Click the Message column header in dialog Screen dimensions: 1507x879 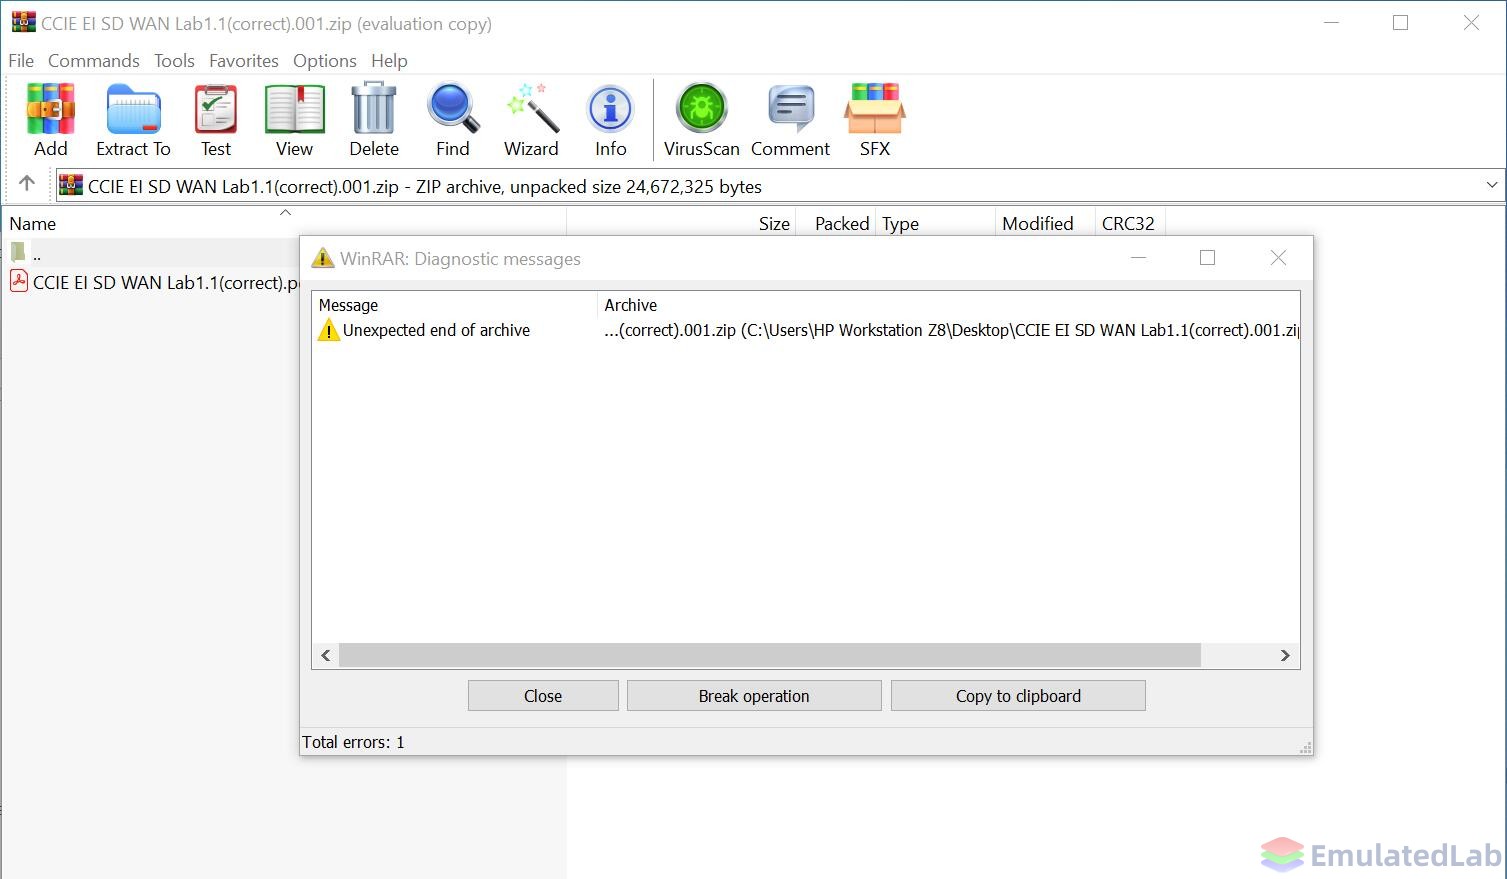coord(455,305)
